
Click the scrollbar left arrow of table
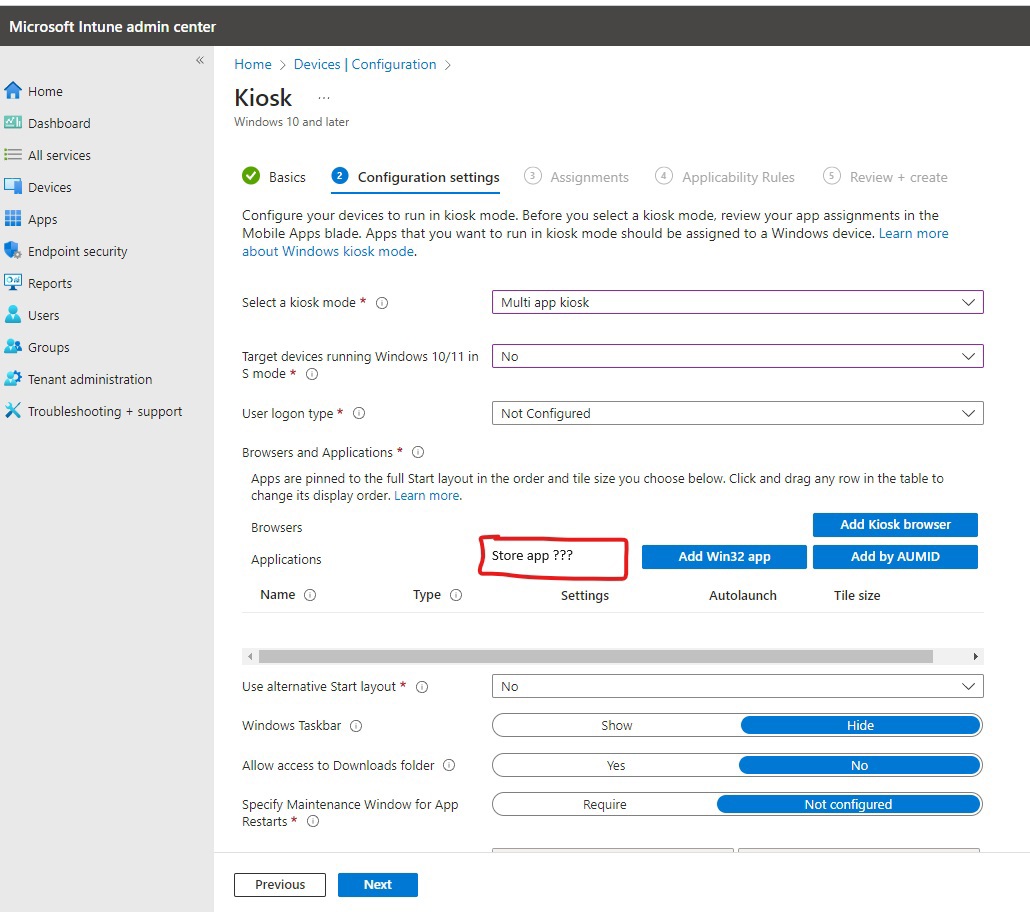pos(250,656)
